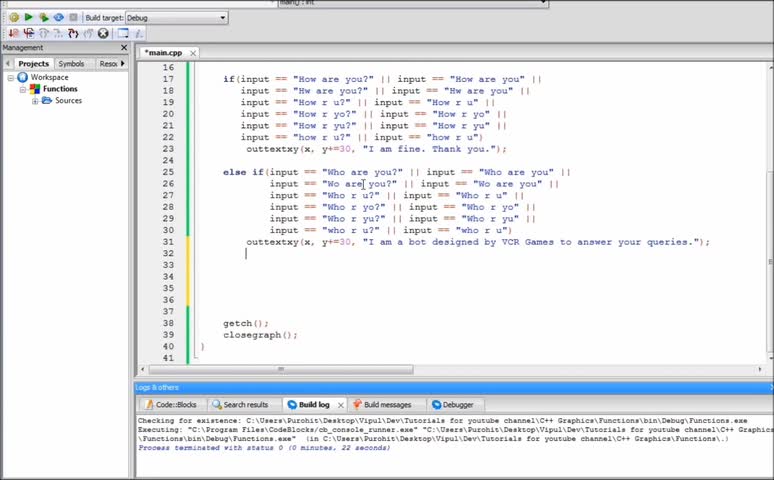Click the else if keyword on line 25
The image size is (774, 480).
click(x=243, y=172)
